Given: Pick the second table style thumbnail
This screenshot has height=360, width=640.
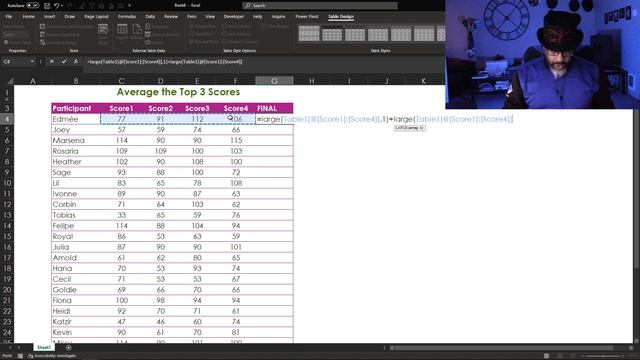Looking at the screenshot, I should point(332,33).
